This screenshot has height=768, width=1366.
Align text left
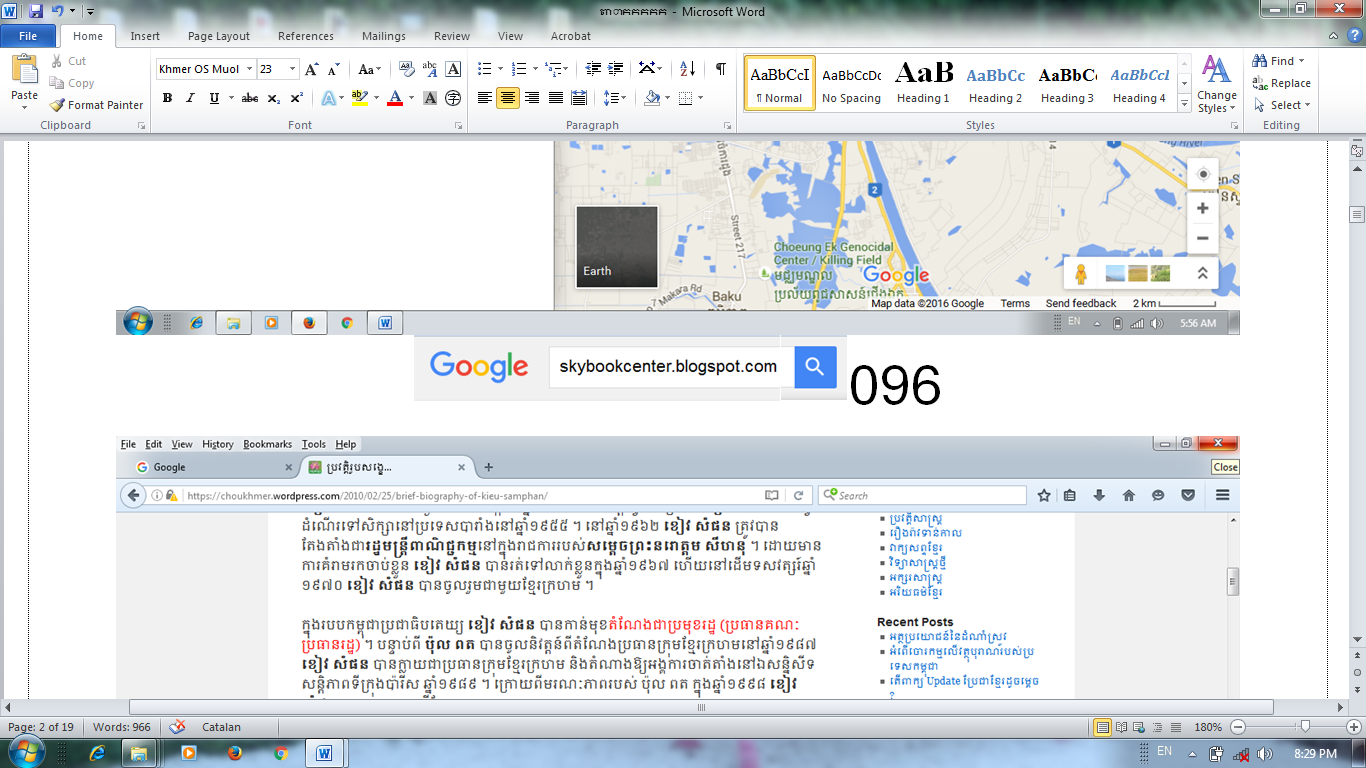tap(485, 98)
